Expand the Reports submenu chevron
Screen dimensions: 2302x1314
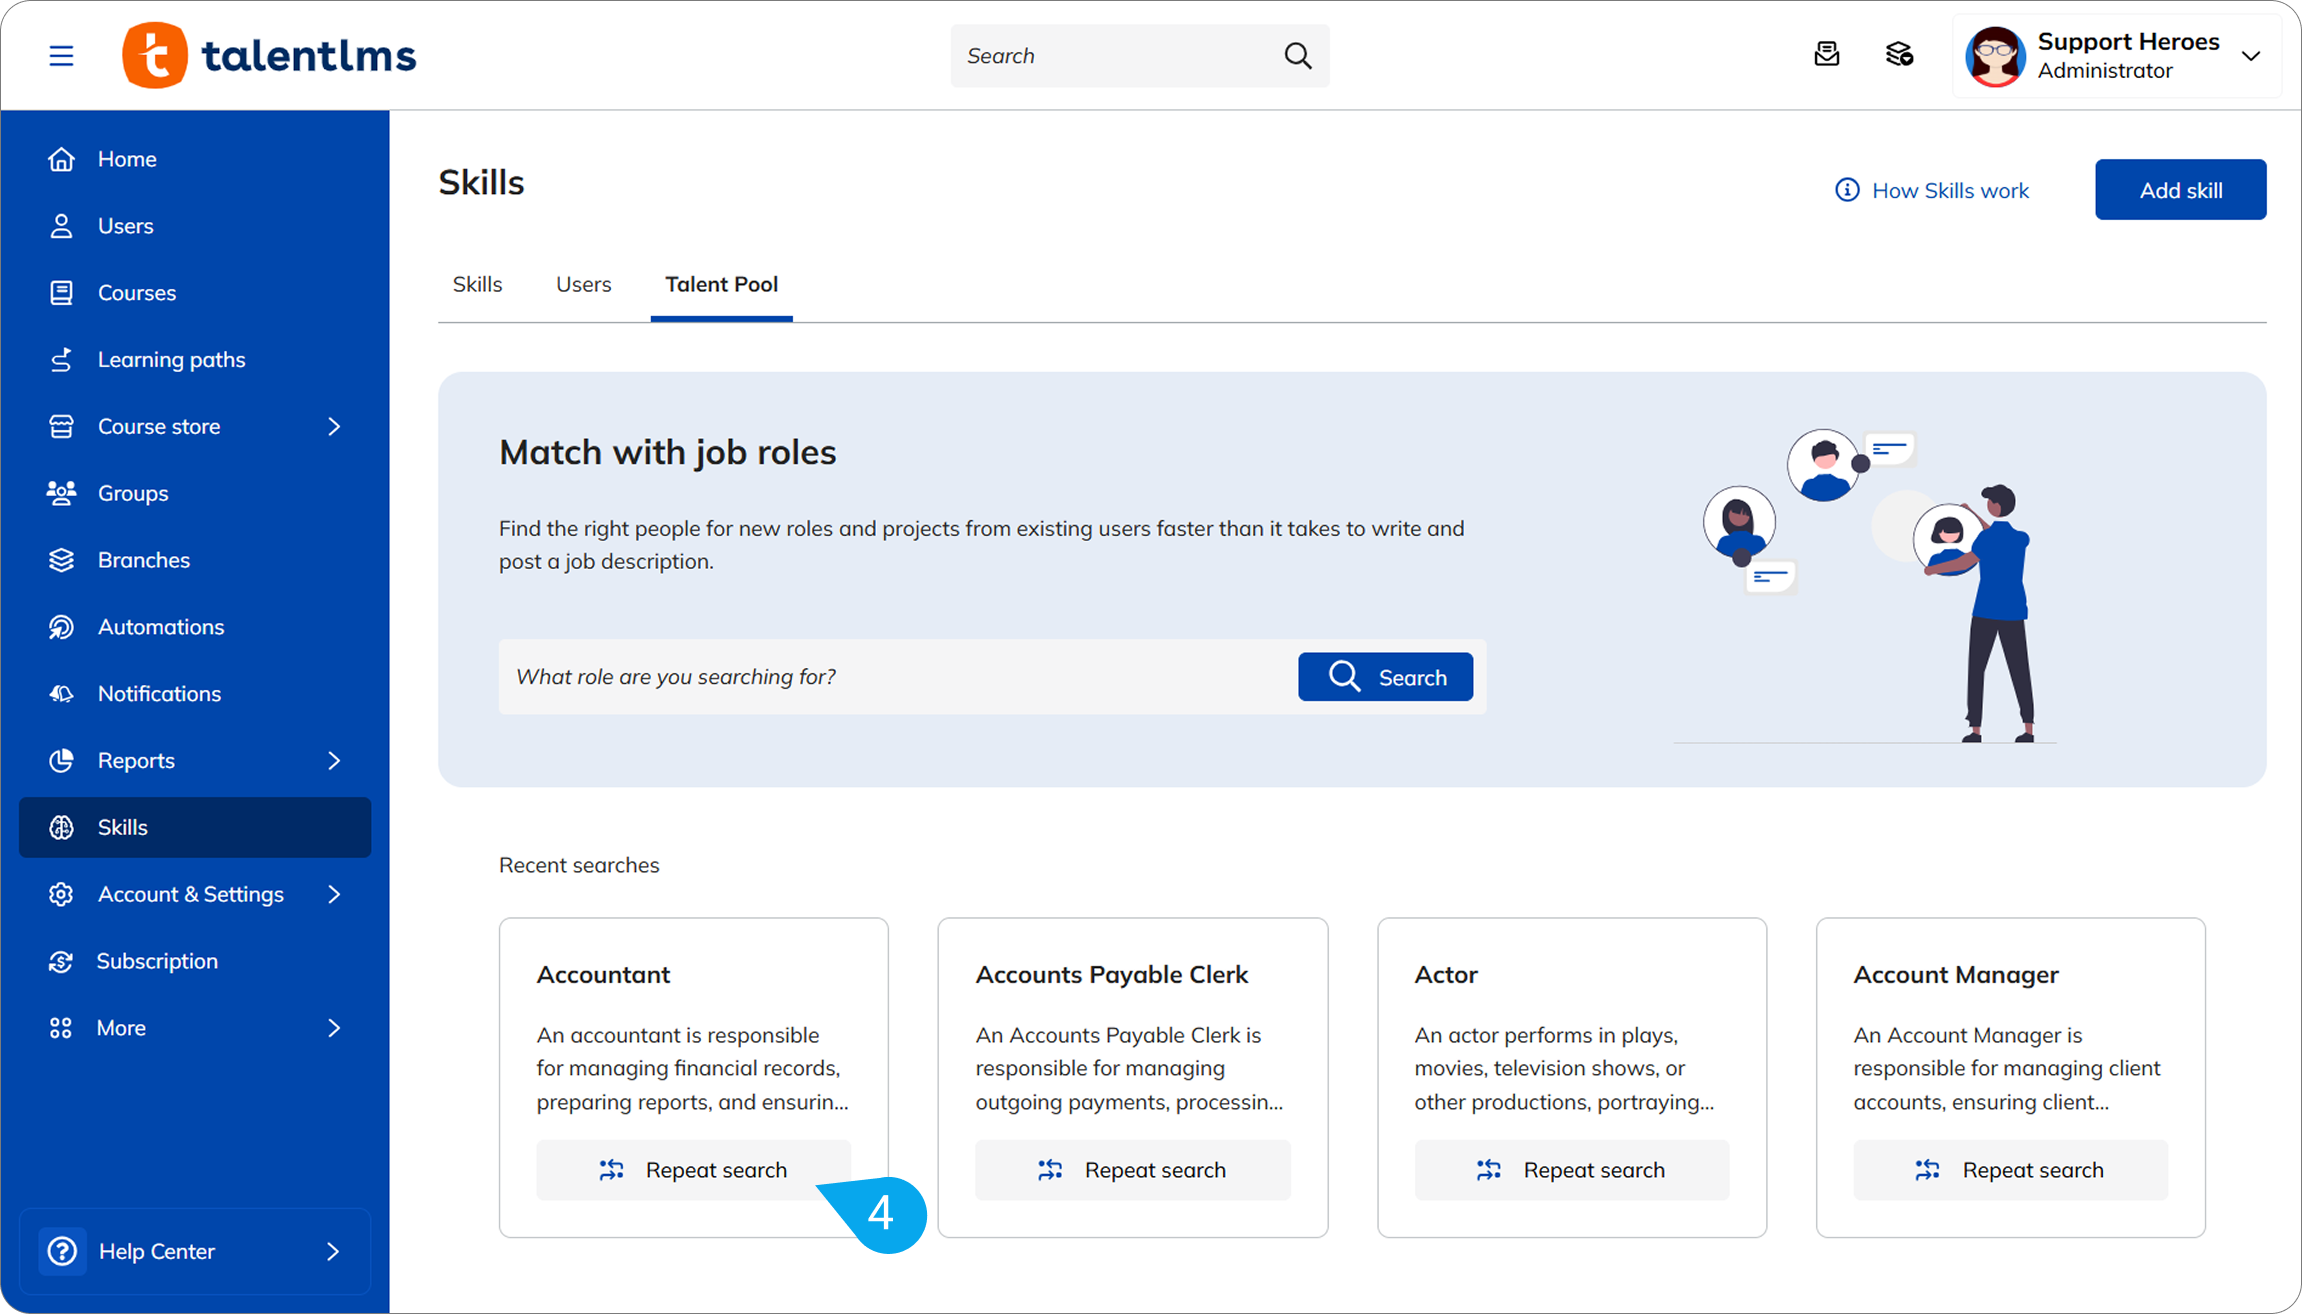tap(334, 761)
